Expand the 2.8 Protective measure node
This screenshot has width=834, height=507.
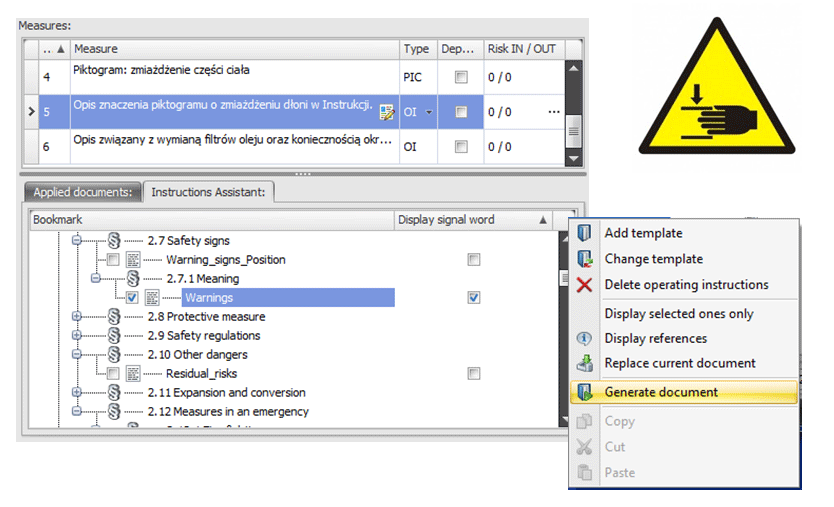point(76,317)
